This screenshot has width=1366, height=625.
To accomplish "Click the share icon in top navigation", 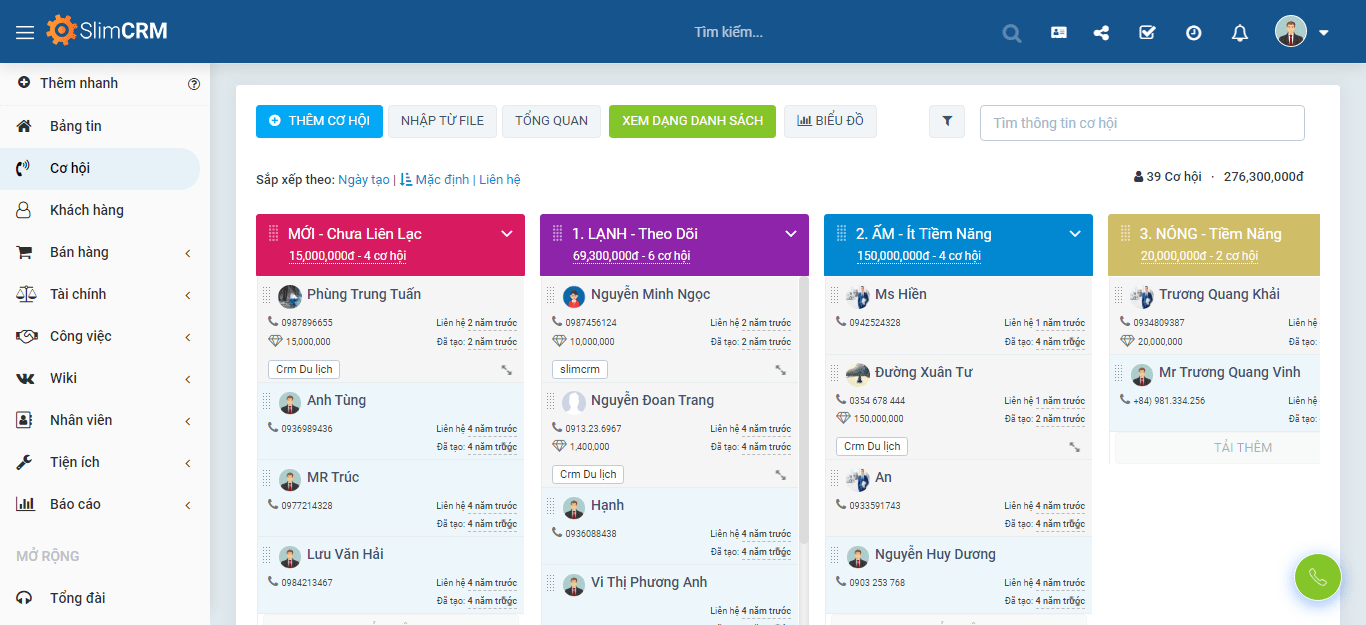I will tap(1101, 32).
